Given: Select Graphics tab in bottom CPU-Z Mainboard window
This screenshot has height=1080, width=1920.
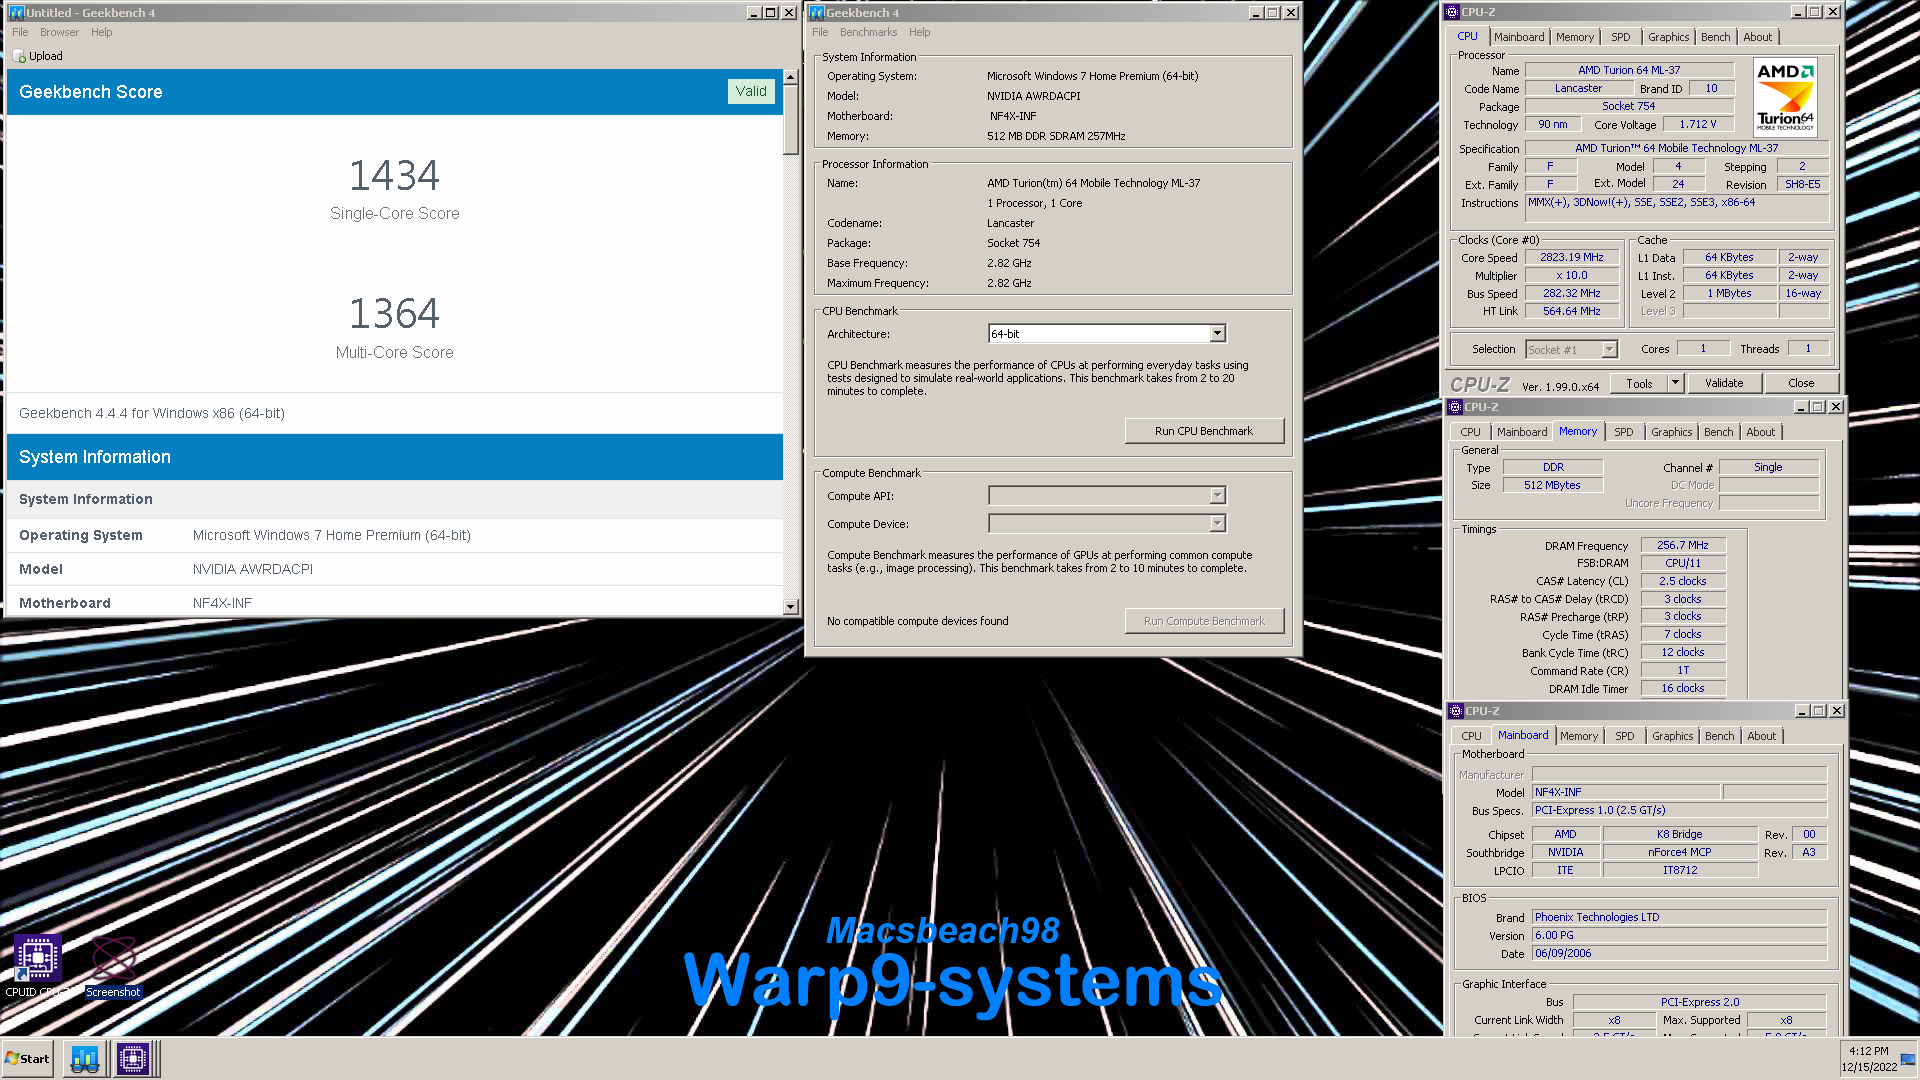Looking at the screenshot, I should pos(1673,736).
